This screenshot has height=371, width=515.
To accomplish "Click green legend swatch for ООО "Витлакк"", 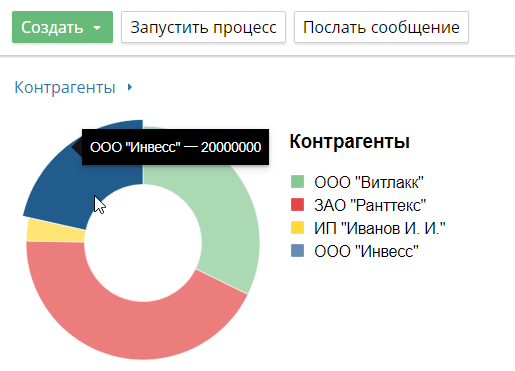I will coord(297,182).
